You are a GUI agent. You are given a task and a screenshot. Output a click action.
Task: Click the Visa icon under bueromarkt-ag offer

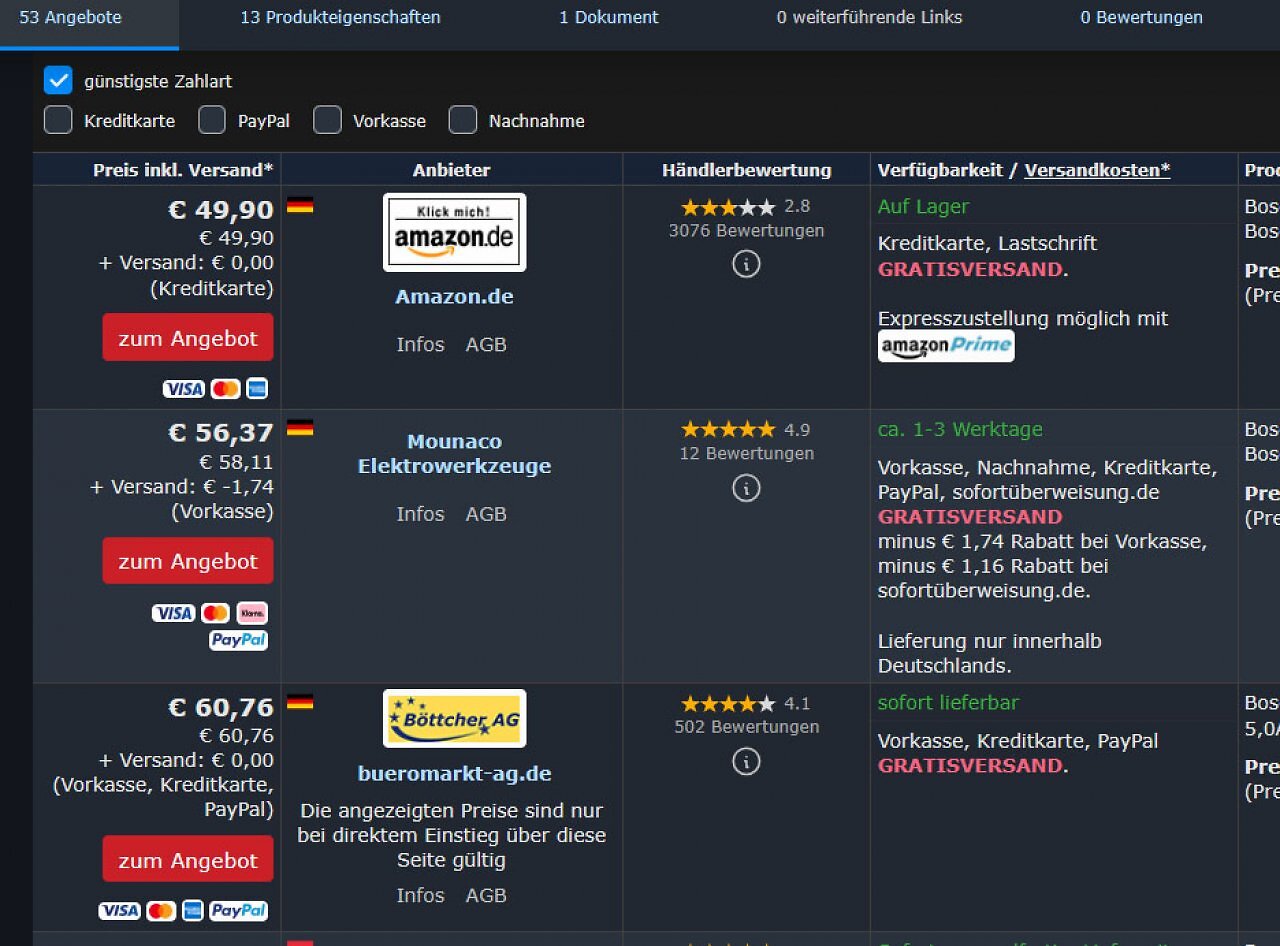(119, 911)
